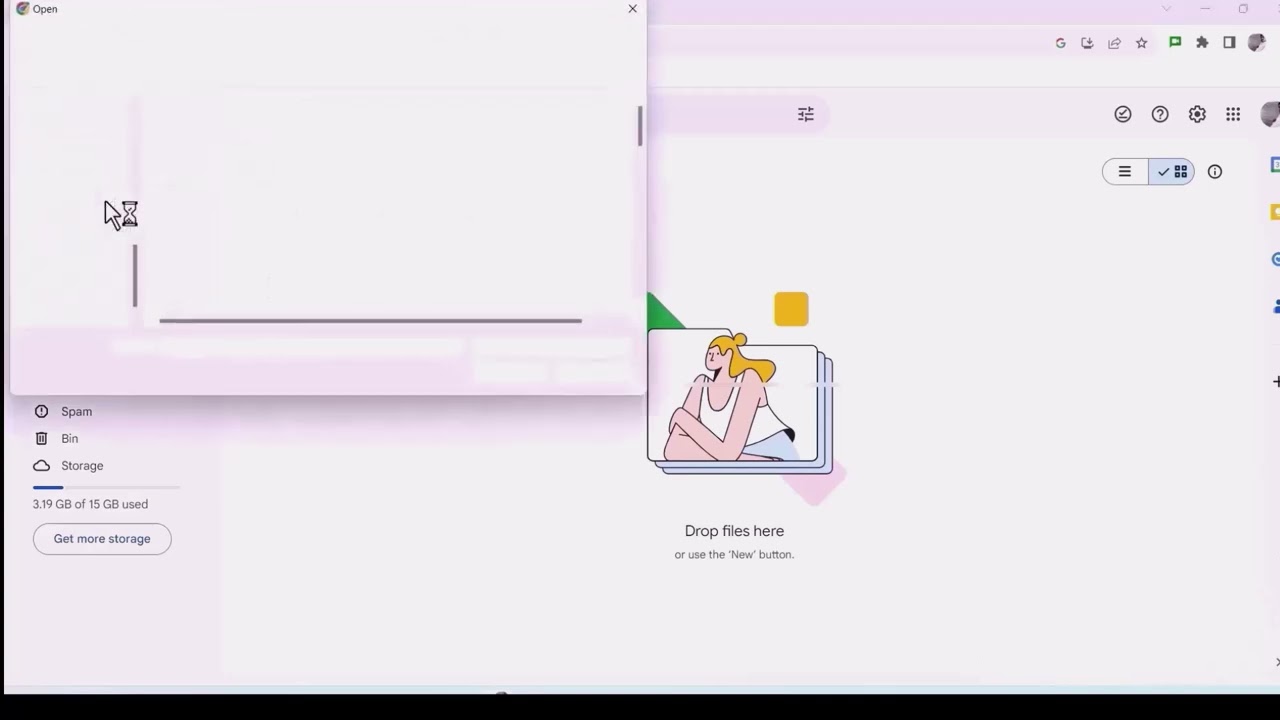Click the '3.19 GB of 15 GB used' text
1280x720 pixels.
tap(90, 504)
